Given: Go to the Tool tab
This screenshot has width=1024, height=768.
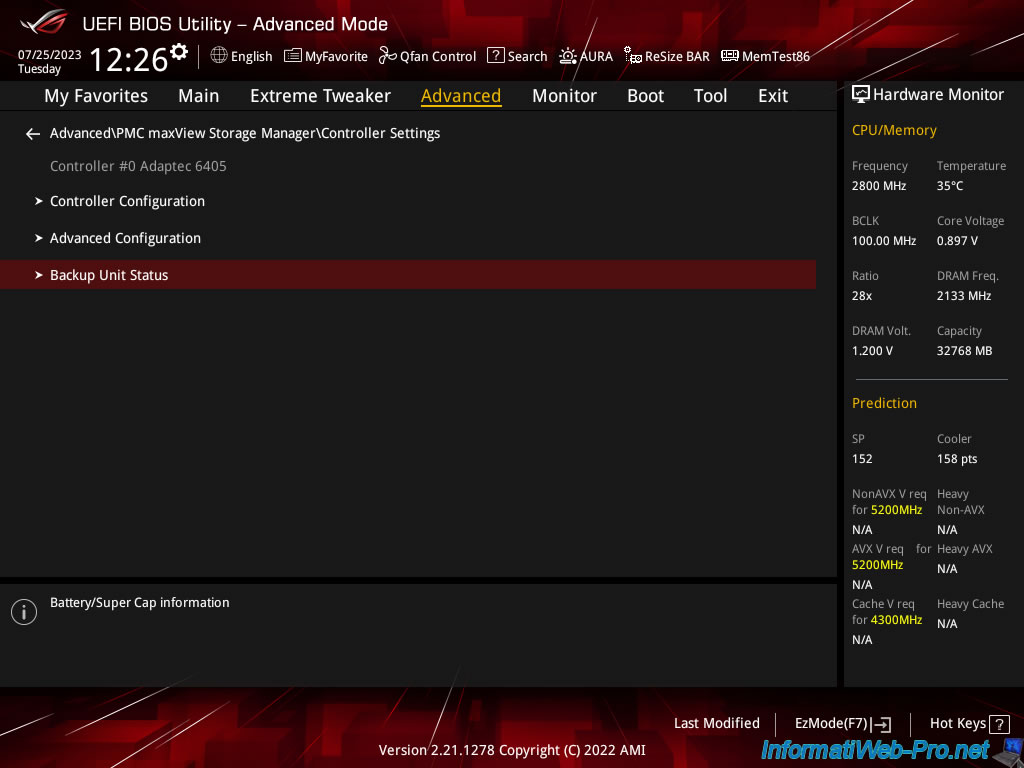Looking at the screenshot, I should click(x=711, y=96).
